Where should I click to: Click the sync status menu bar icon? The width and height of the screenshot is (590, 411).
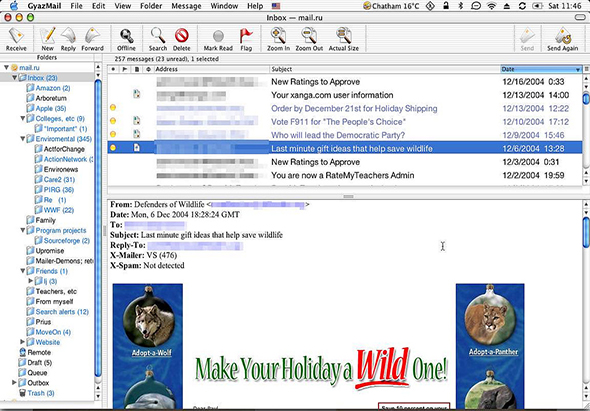click(522, 6)
